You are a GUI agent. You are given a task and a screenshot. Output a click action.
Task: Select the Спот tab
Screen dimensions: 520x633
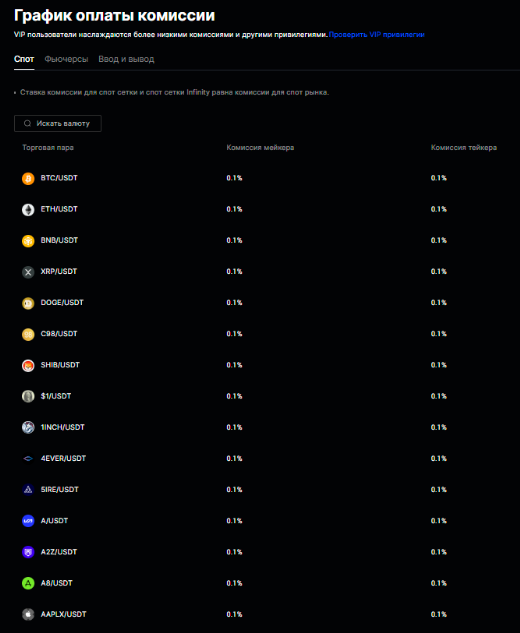24,59
